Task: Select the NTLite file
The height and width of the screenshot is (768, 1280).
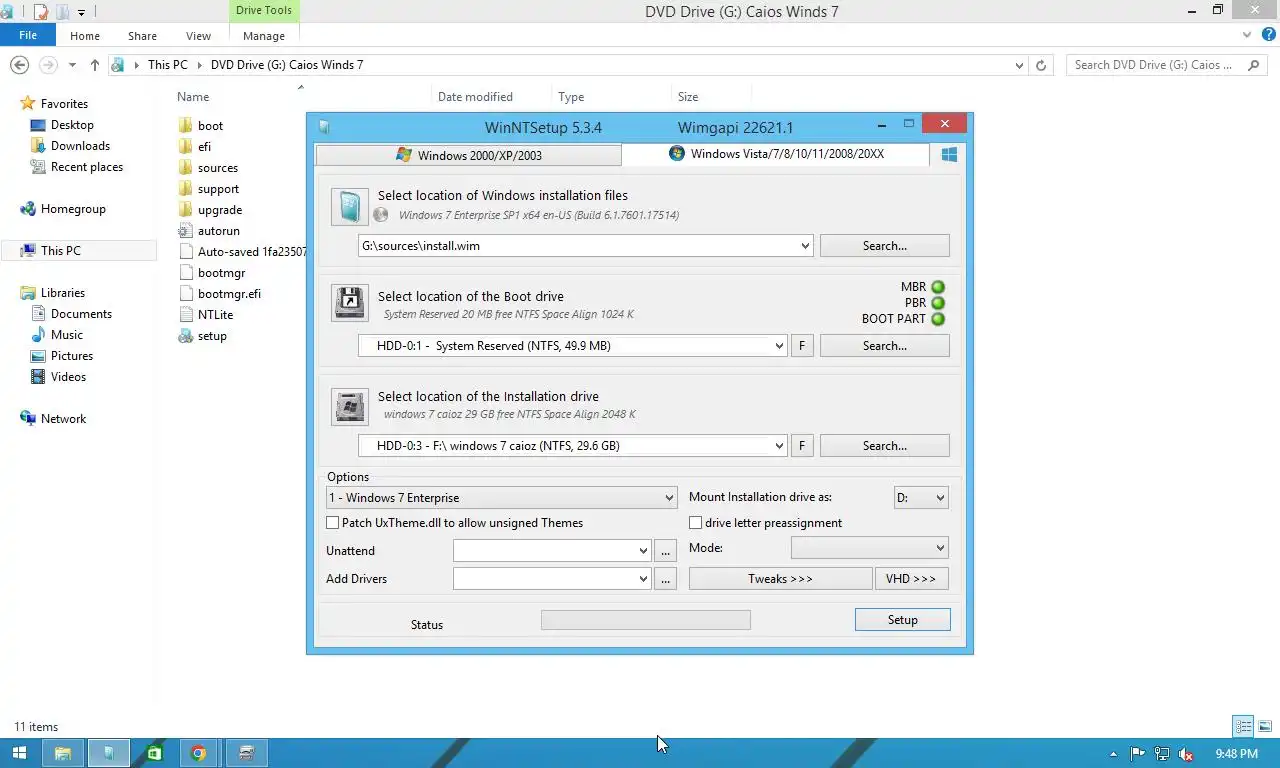Action: tap(215, 315)
